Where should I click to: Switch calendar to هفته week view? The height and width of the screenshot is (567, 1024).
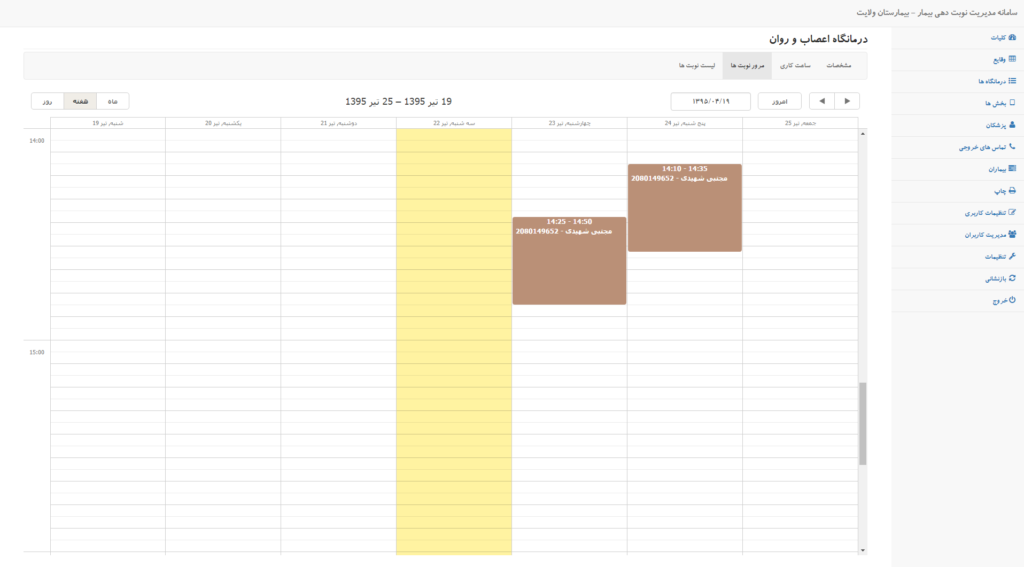coord(80,101)
